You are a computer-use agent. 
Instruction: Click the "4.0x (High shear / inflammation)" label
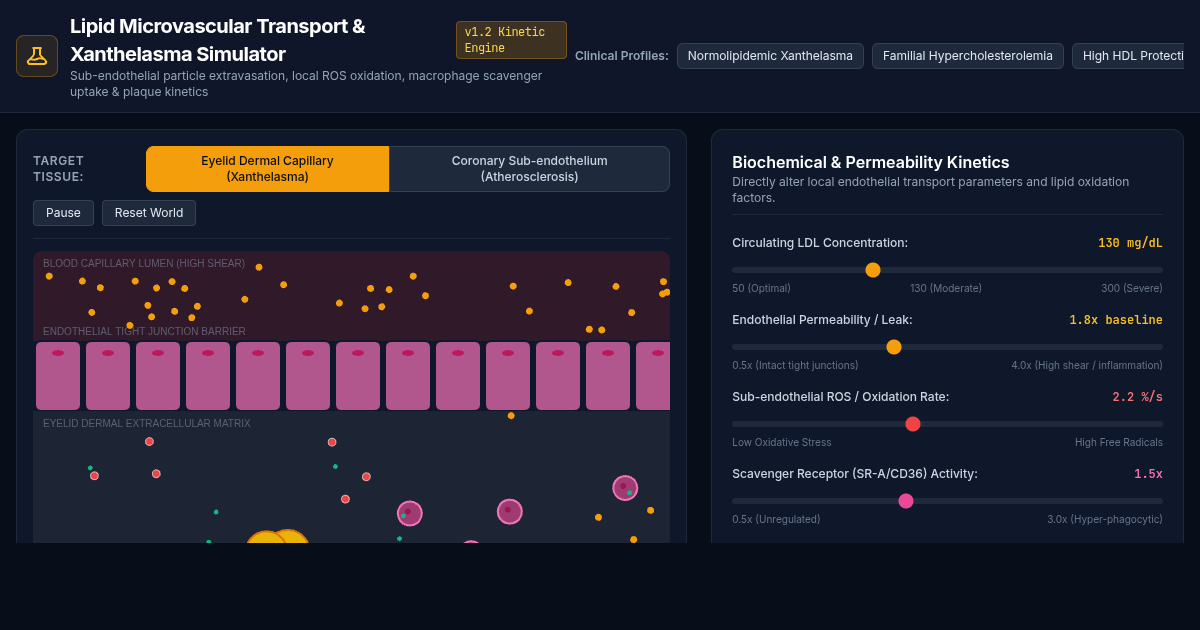pos(1087,365)
